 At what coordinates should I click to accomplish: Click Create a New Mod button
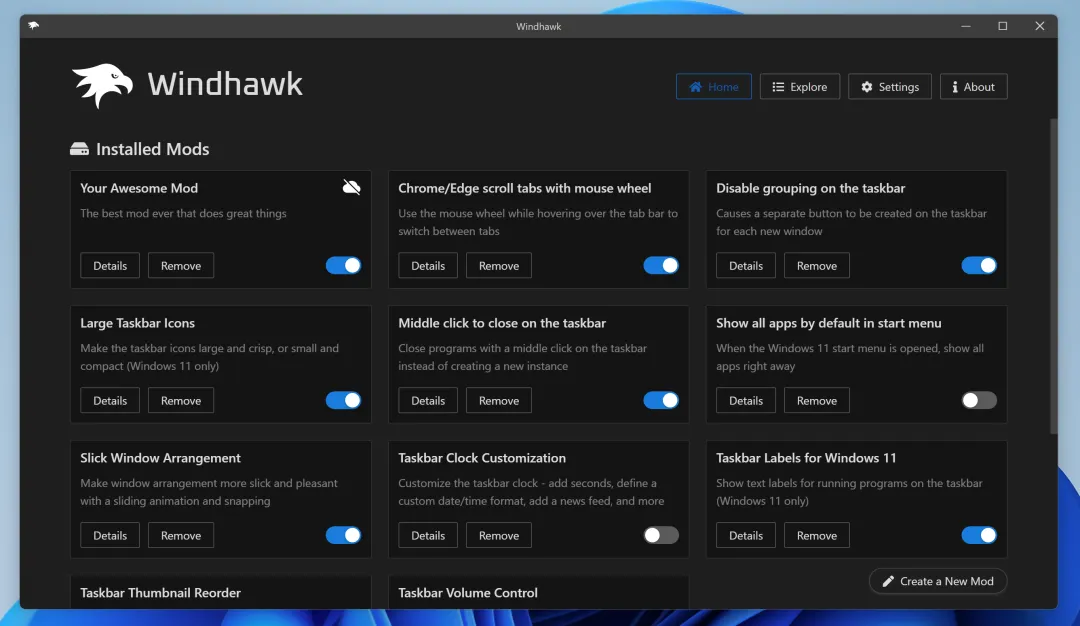[938, 581]
